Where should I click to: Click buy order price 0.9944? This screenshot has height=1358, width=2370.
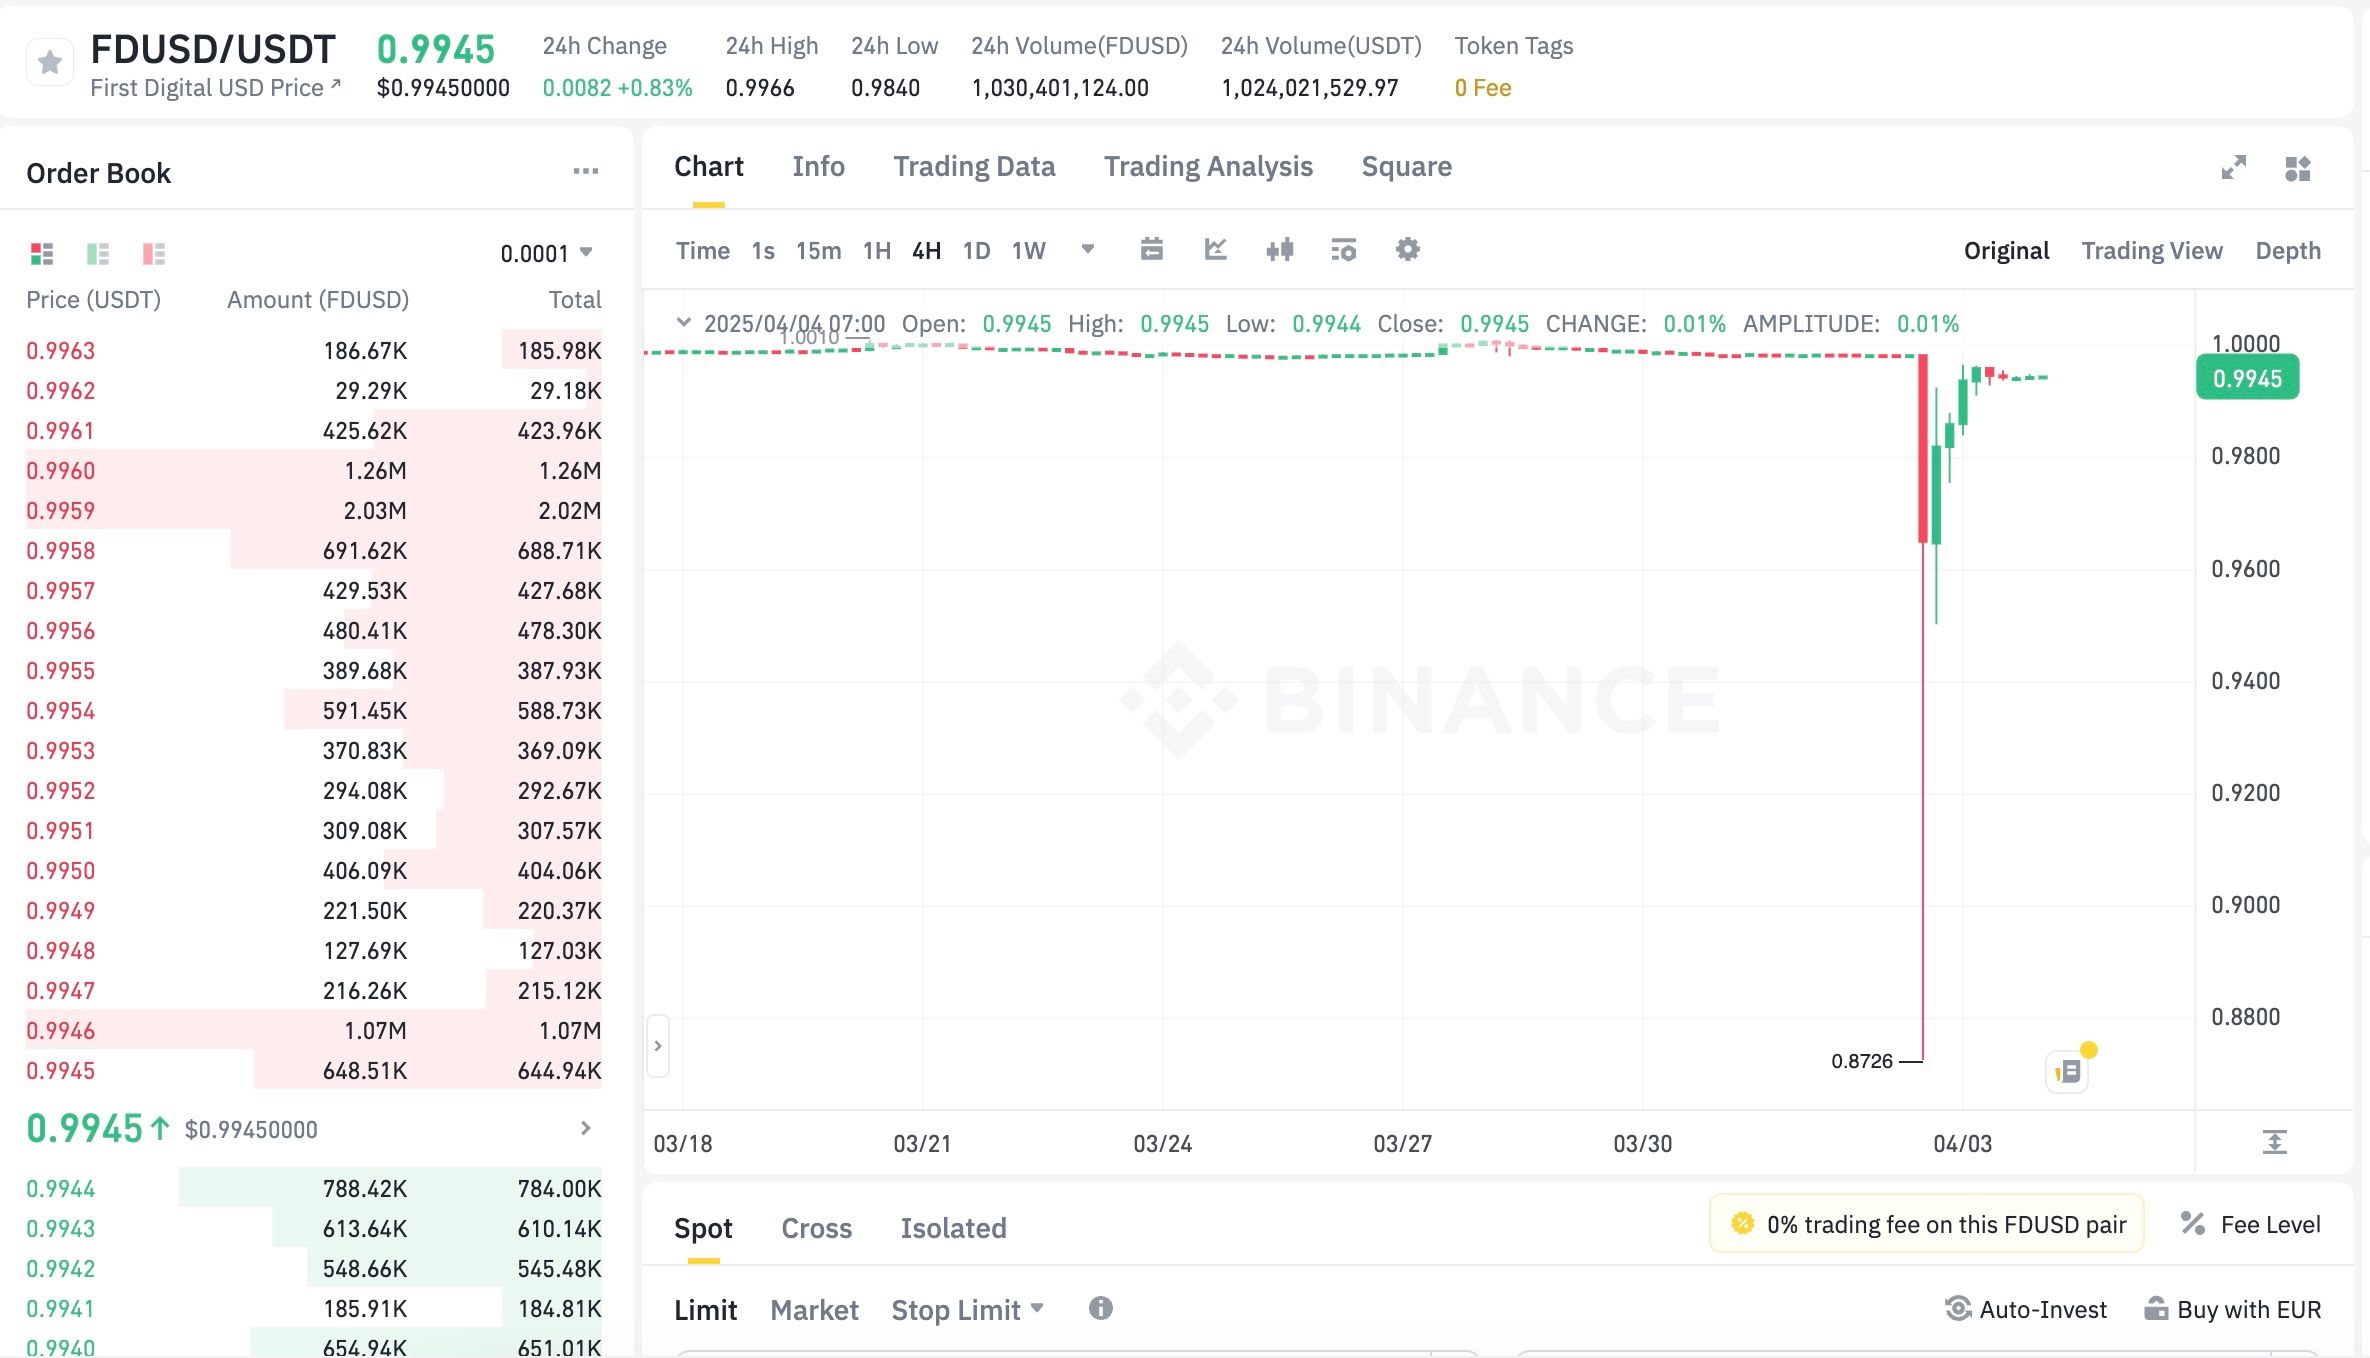point(61,1189)
